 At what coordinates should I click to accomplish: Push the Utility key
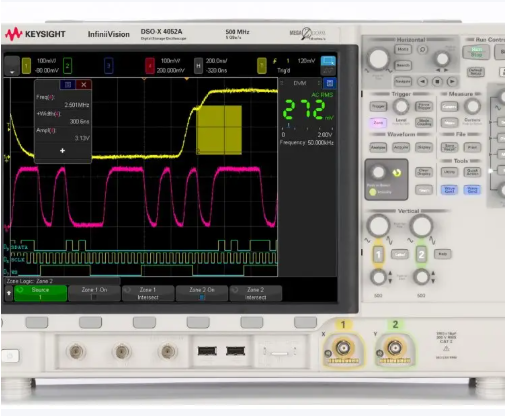point(449,172)
